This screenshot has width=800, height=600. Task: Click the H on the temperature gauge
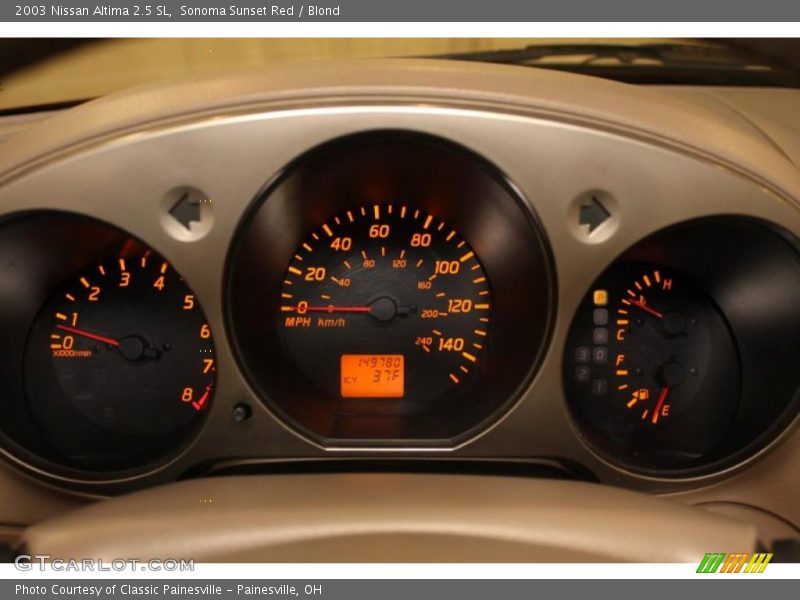(667, 285)
